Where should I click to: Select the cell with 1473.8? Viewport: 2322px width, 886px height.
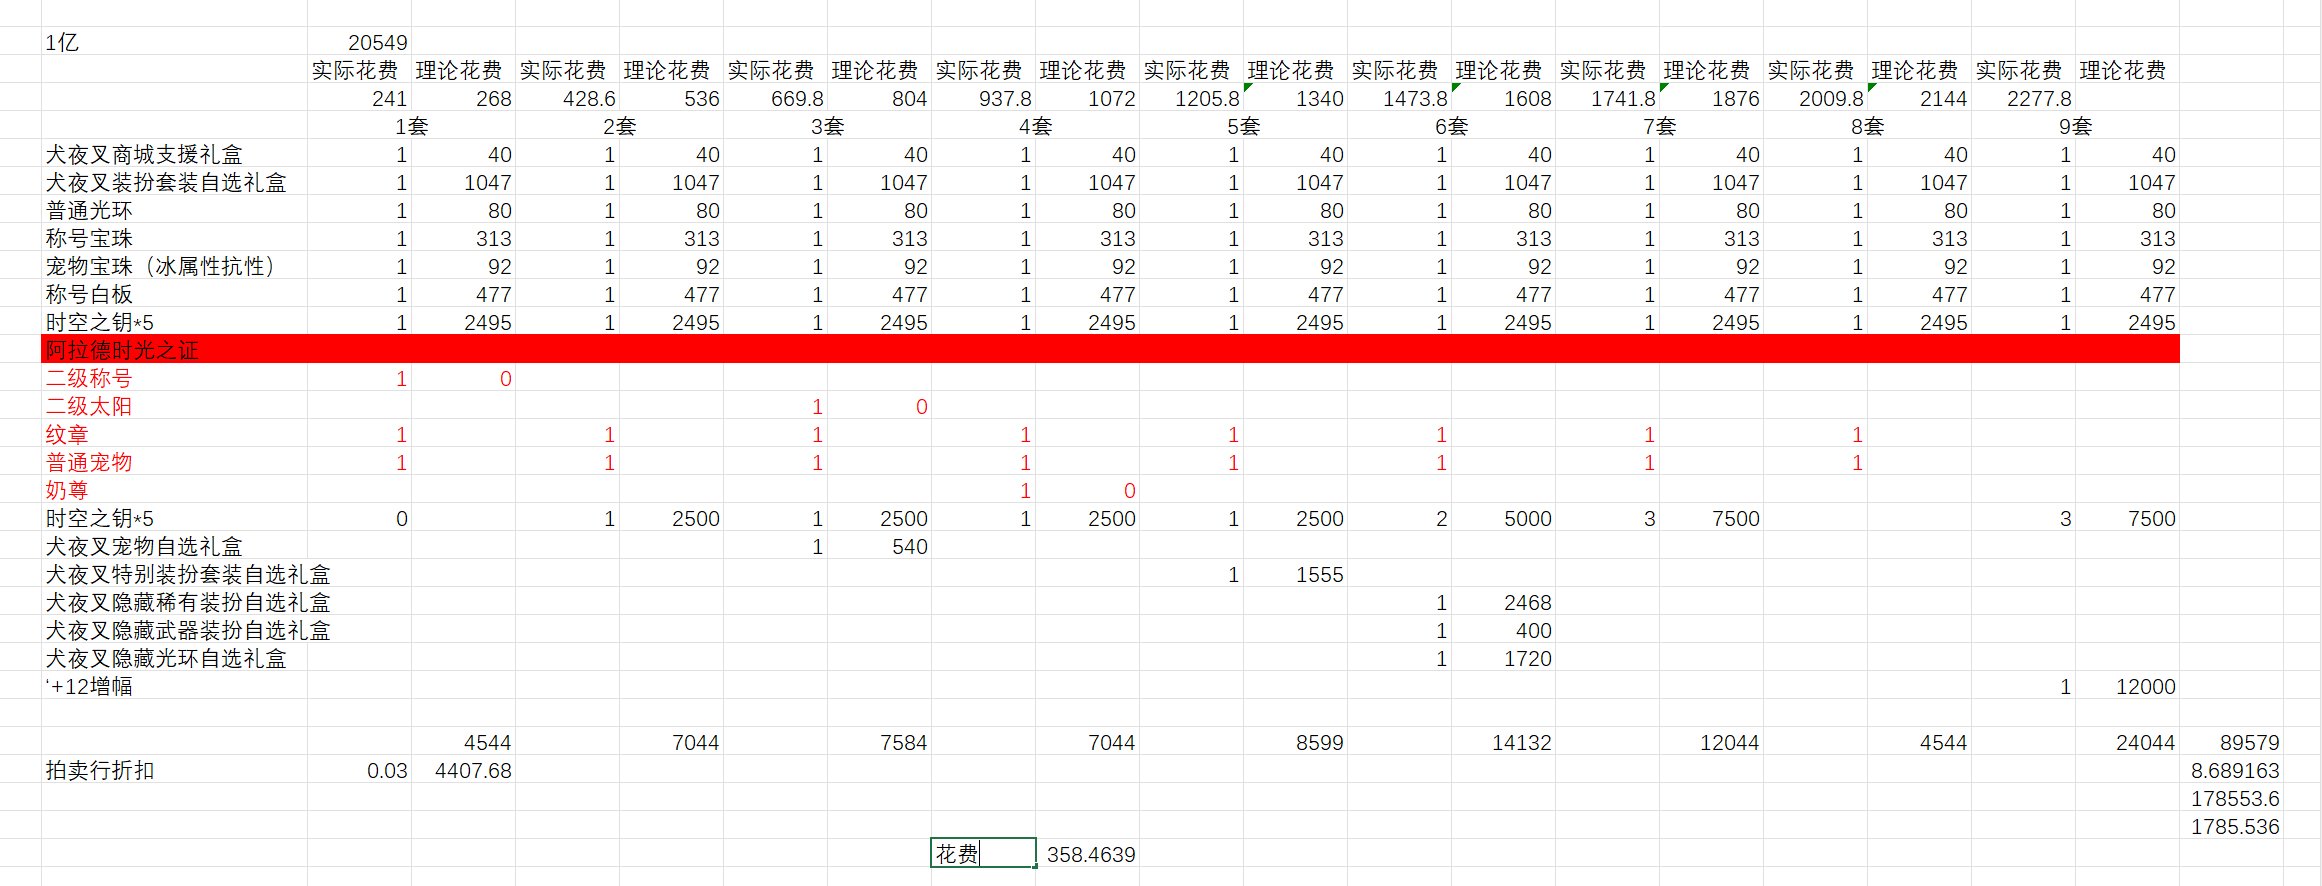pyautogui.click(x=1400, y=99)
